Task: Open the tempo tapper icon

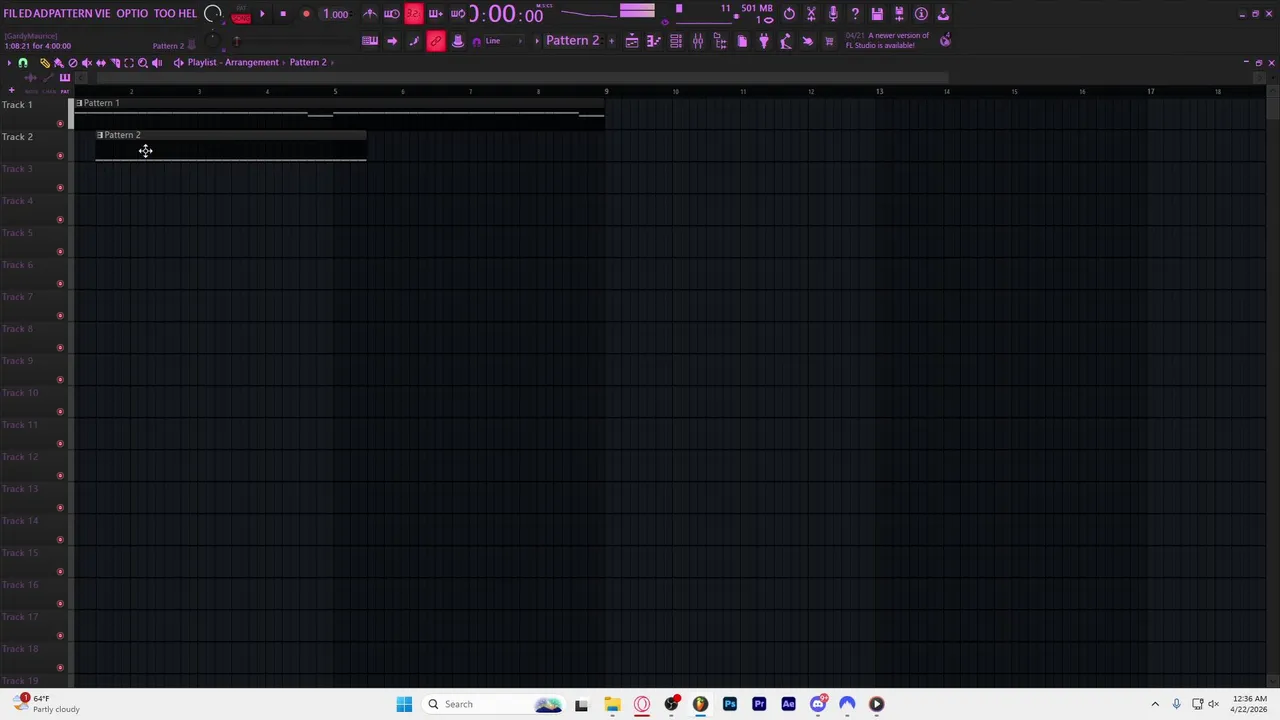Action: click(786, 41)
